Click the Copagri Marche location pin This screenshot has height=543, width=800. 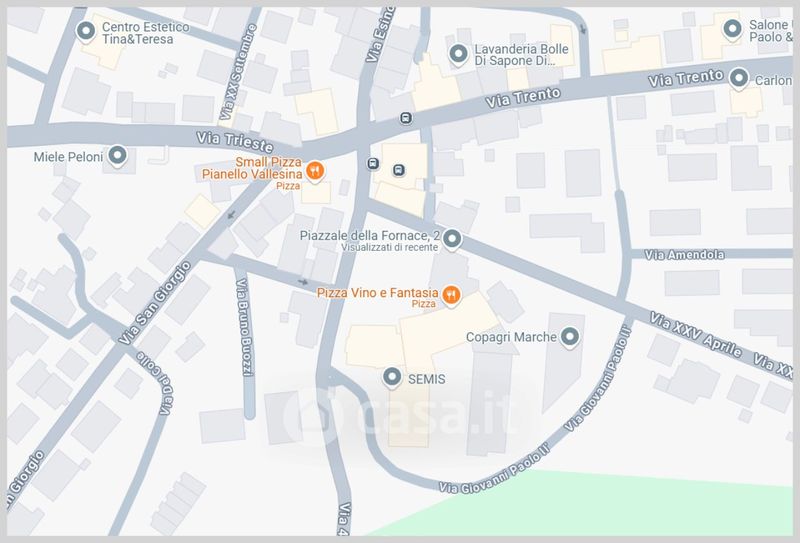[570, 336]
